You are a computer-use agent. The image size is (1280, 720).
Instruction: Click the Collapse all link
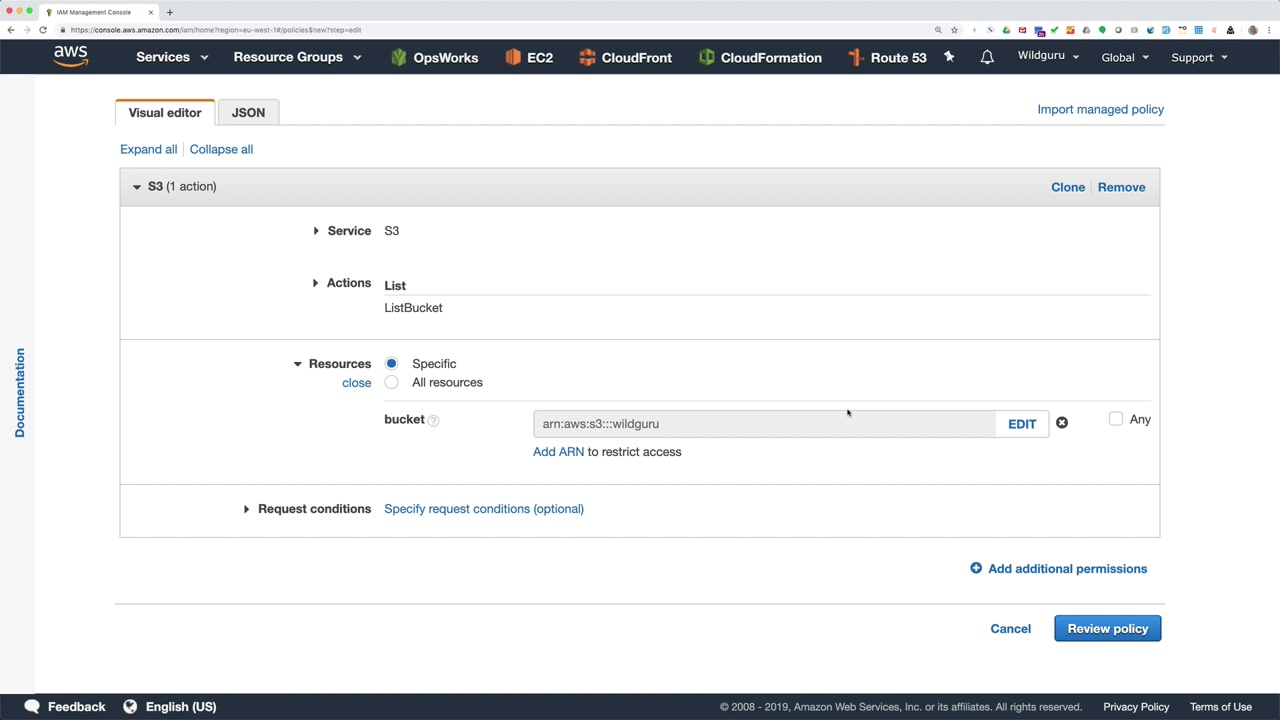click(221, 149)
